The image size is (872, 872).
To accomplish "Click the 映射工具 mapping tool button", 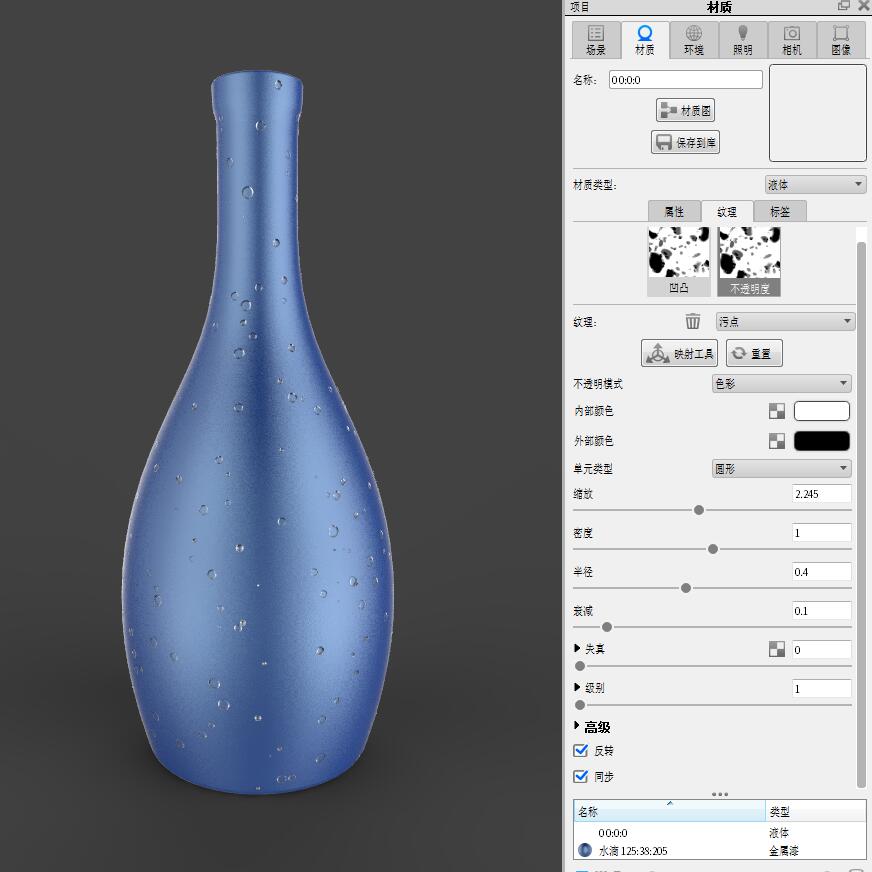I will tap(679, 353).
